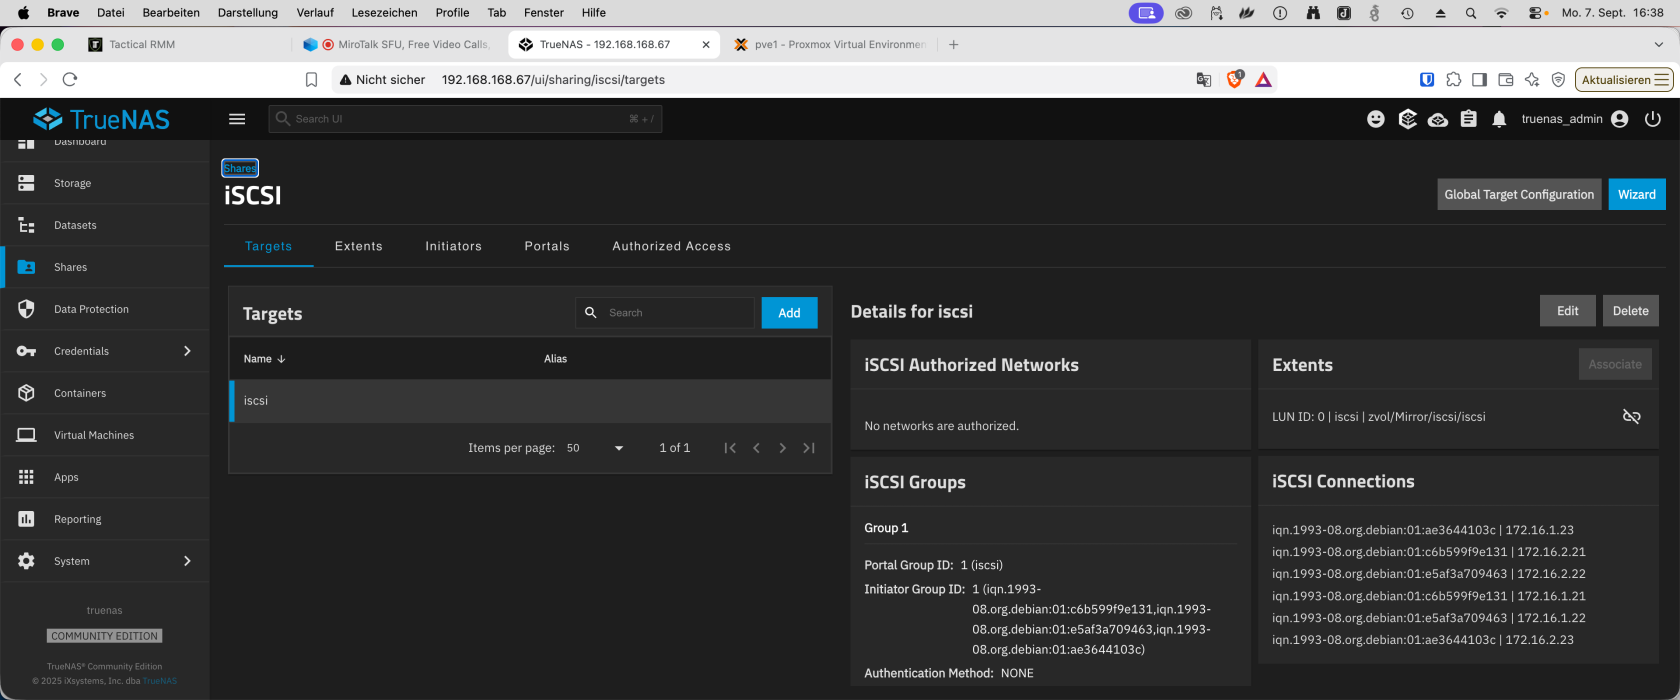Click the Associate extents button
The image size is (1680, 700).
pos(1615,364)
